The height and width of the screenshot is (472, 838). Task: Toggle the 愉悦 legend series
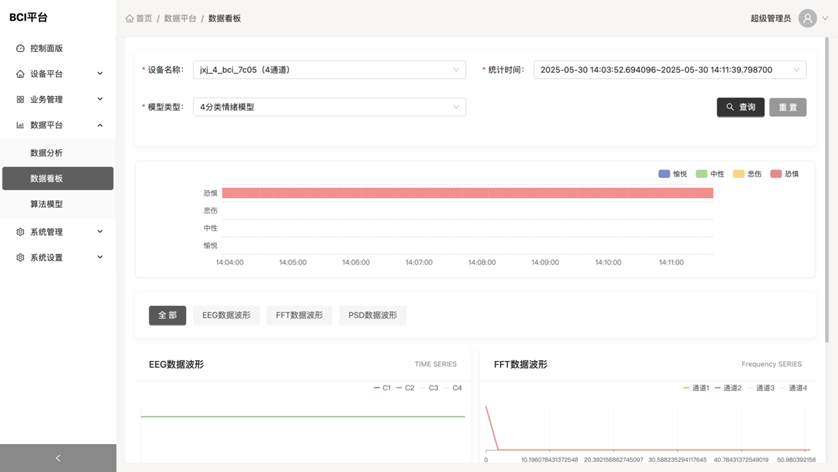coord(672,174)
